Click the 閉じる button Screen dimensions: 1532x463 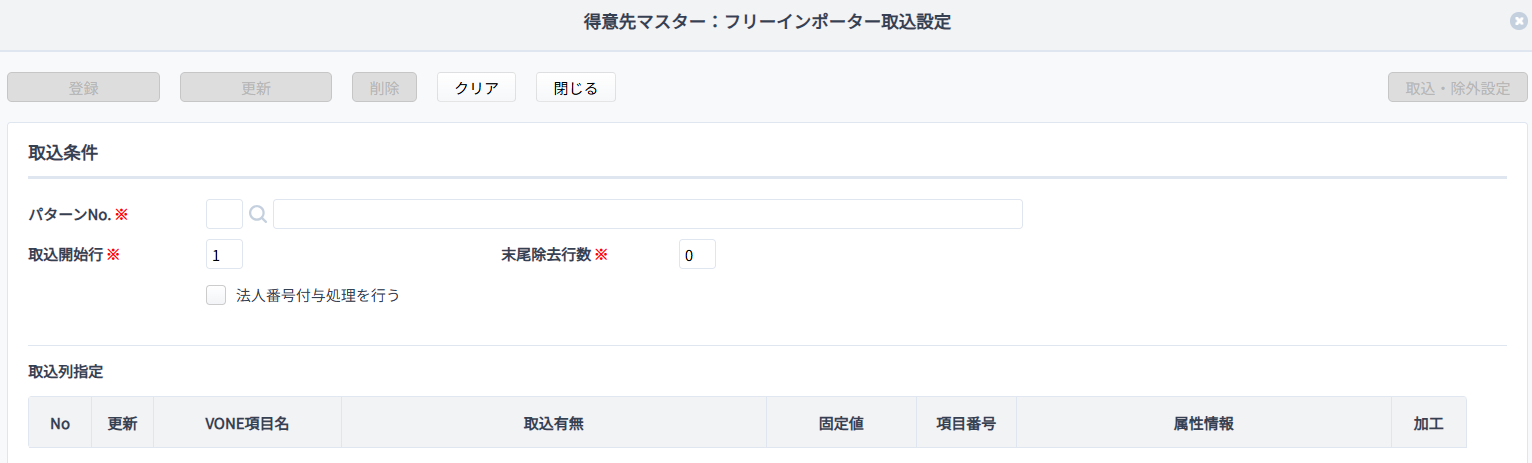576,87
